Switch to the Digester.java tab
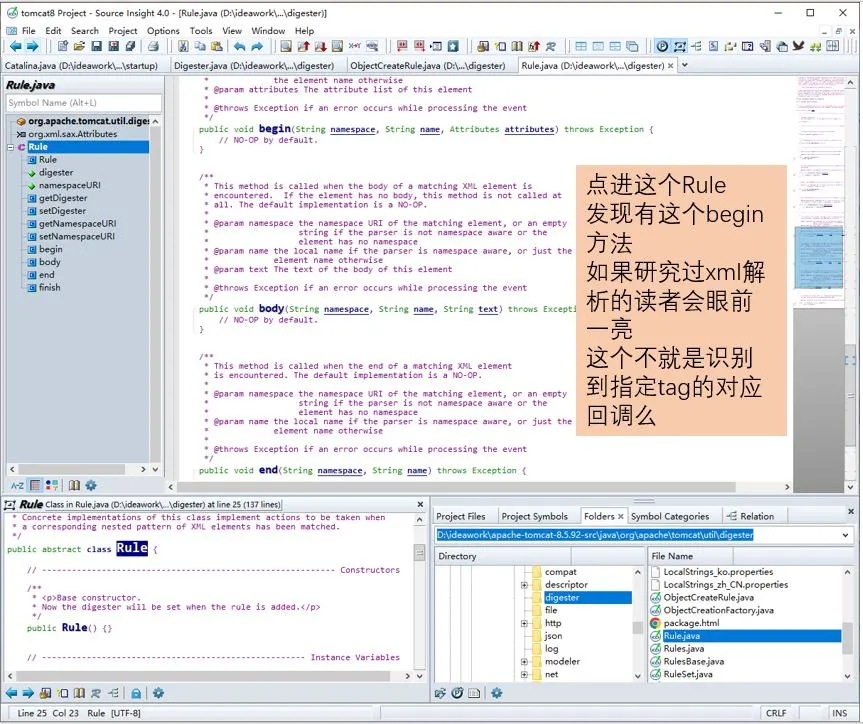The image size is (863, 724). pyautogui.click(x=254, y=66)
